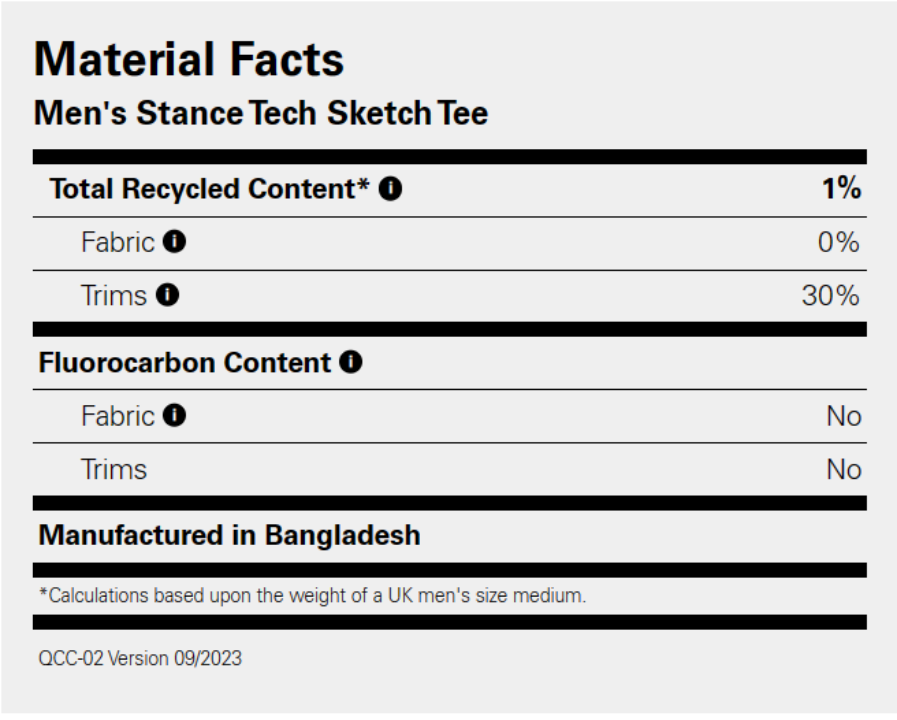The height and width of the screenshot is (720, 897).
Task: Select the Material Facts heading
Action: [x=189, y=59]
